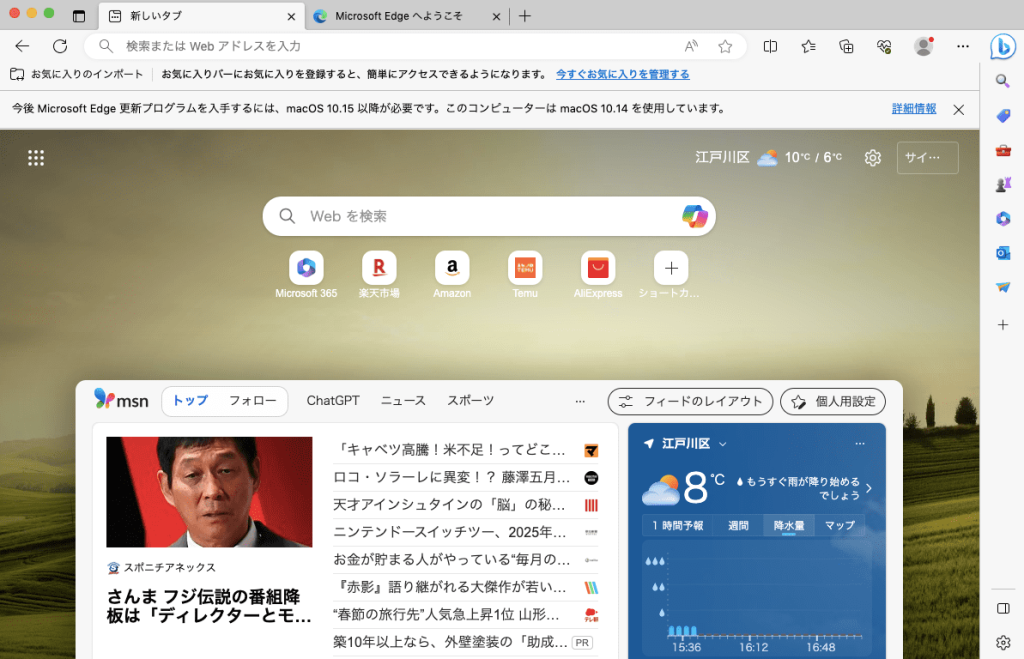Show more feed categories via the ellipsis
The image size is (1024, 659).
point(580,401)
